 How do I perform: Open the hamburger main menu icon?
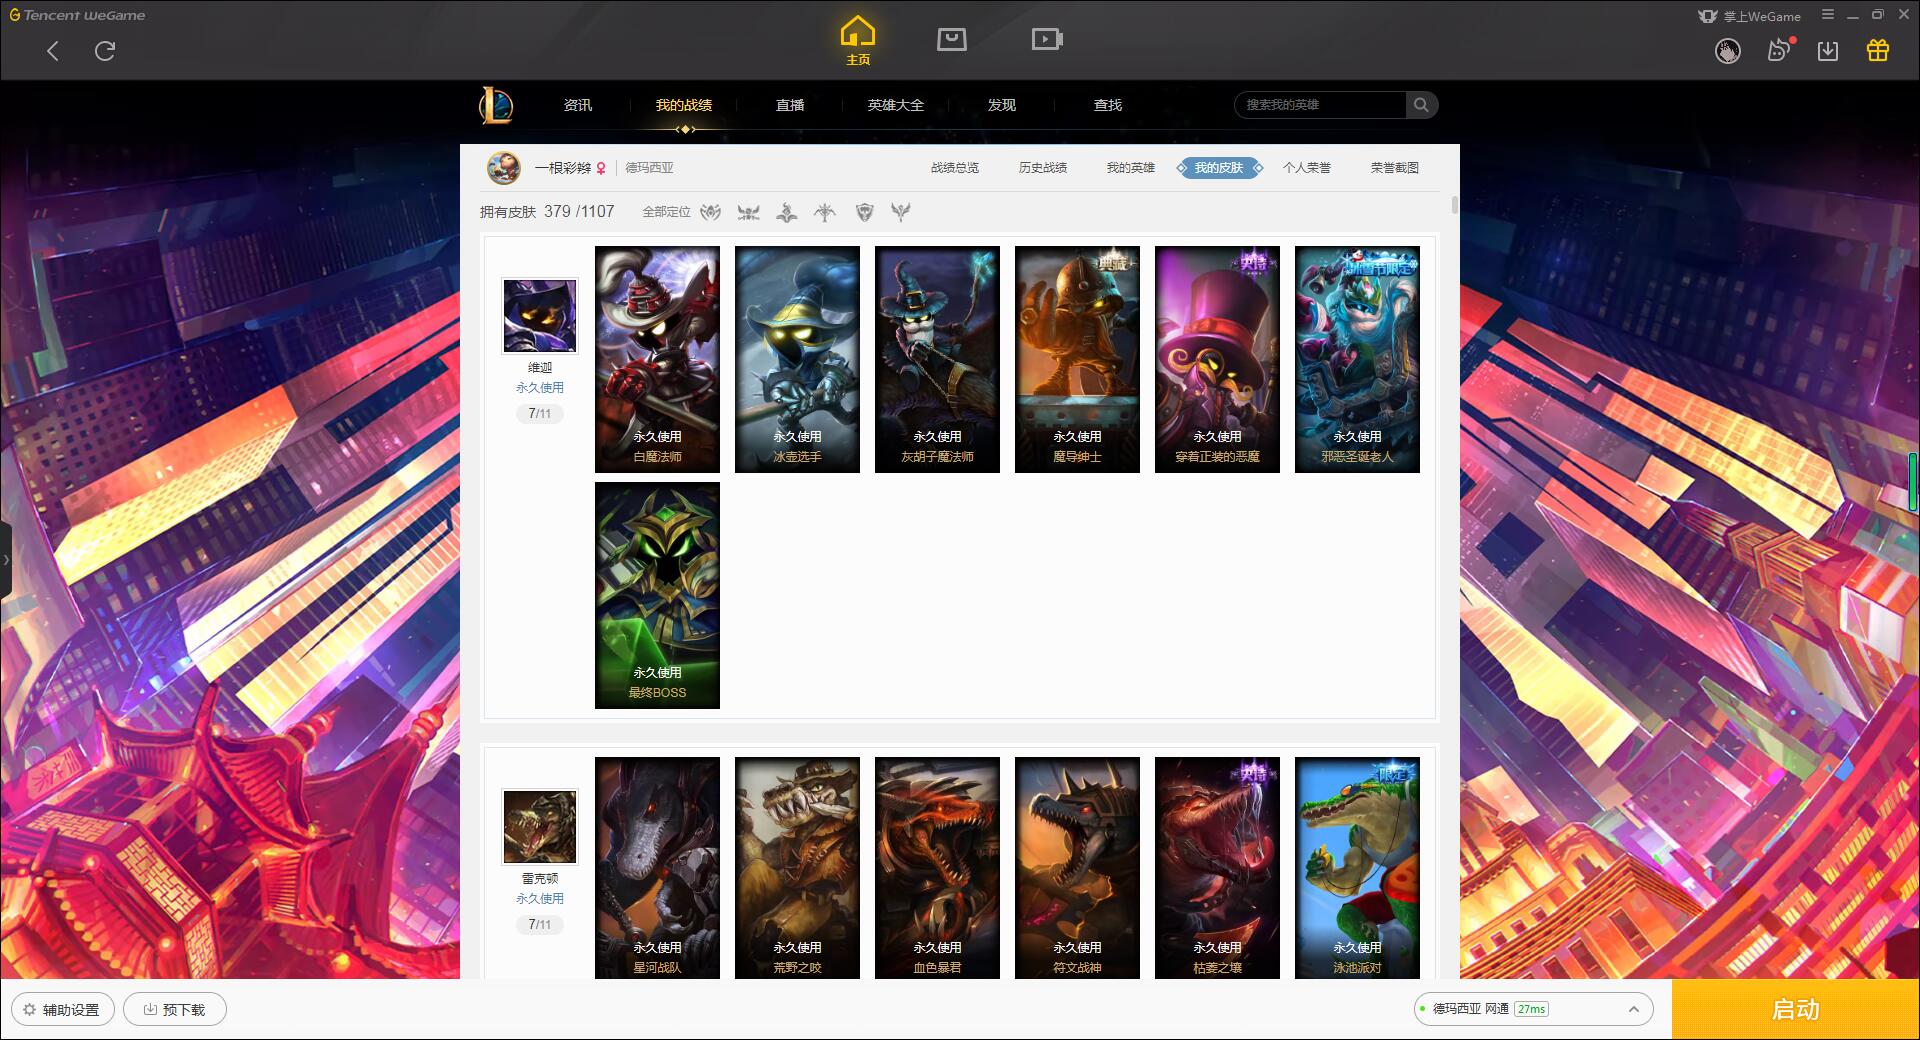(x=1828, y=15)
